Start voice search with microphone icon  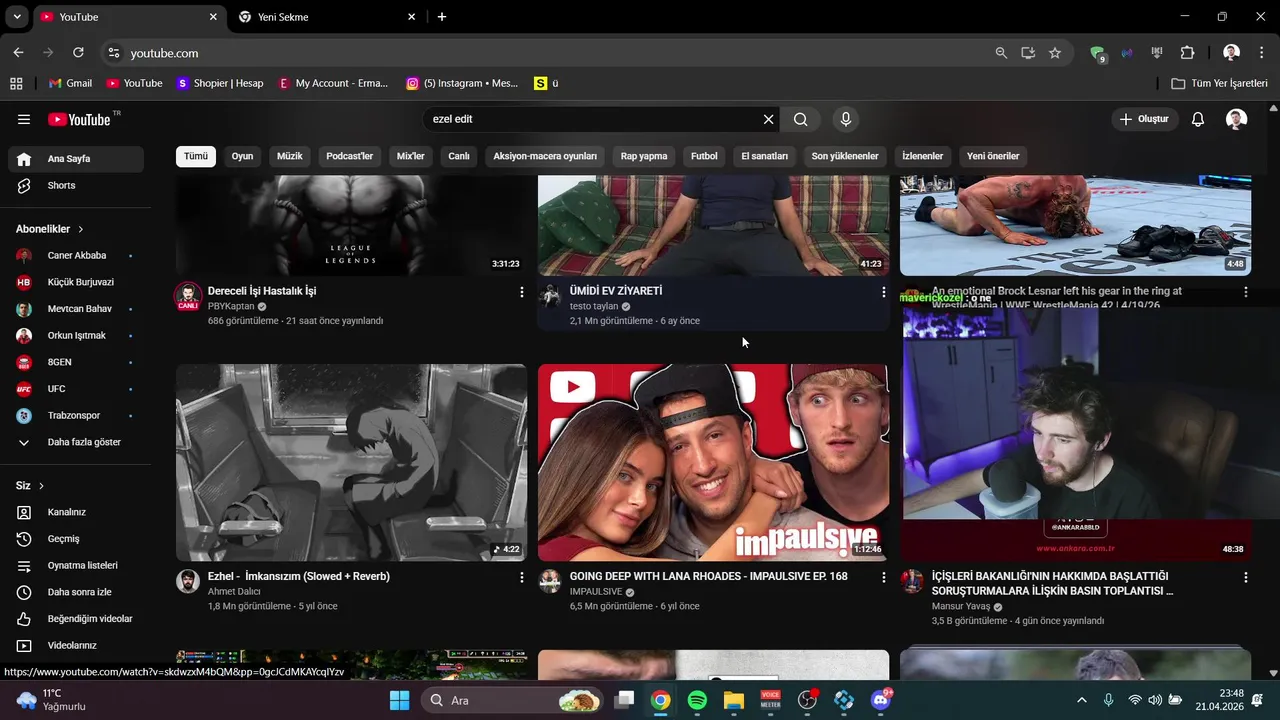click(x=846, y=119)
